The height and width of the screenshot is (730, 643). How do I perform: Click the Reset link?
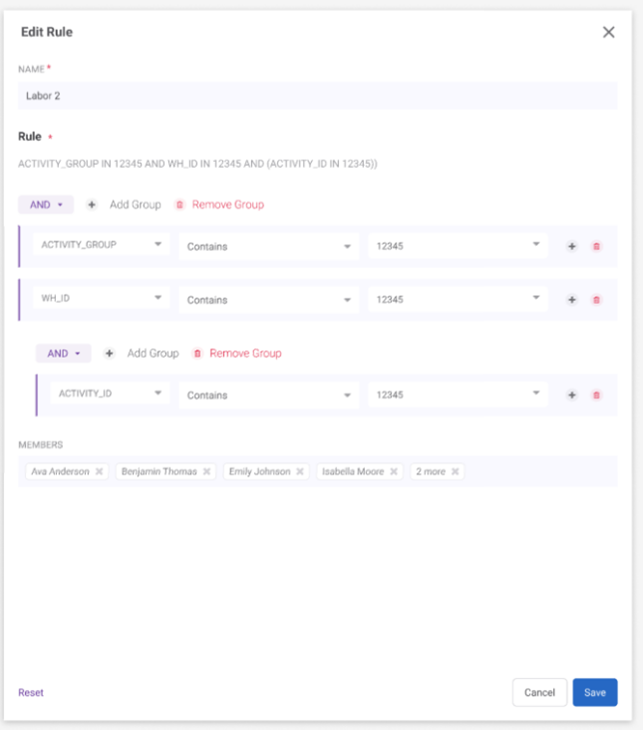(31, 692)
